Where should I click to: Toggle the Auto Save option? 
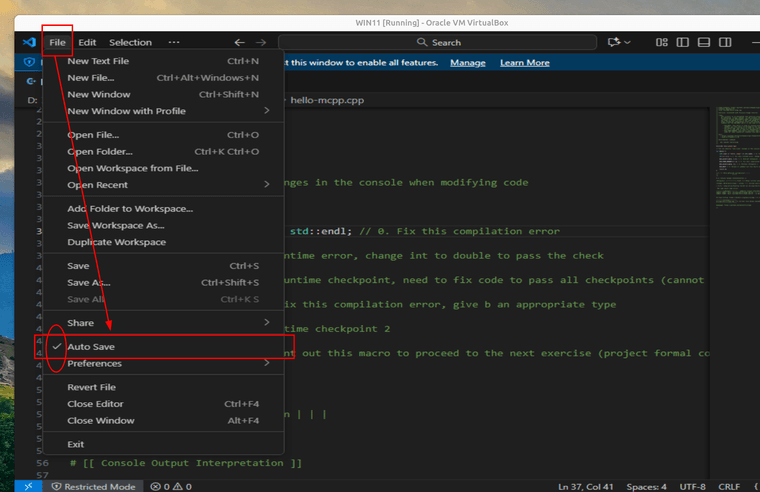point(91,347)
